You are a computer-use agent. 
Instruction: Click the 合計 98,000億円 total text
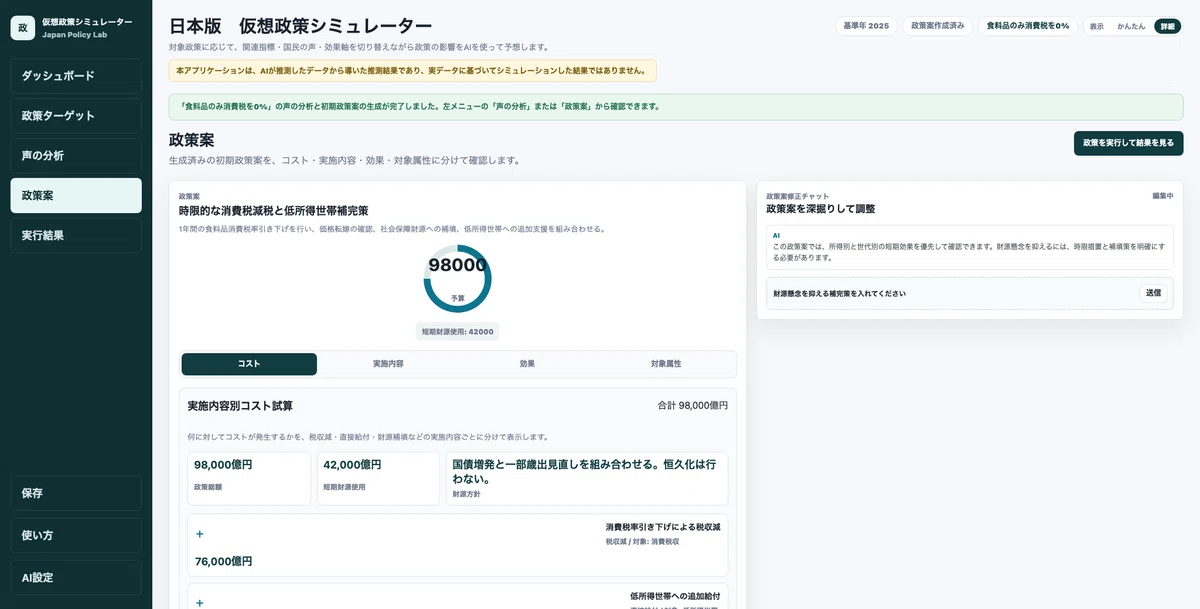coord(692,406)
